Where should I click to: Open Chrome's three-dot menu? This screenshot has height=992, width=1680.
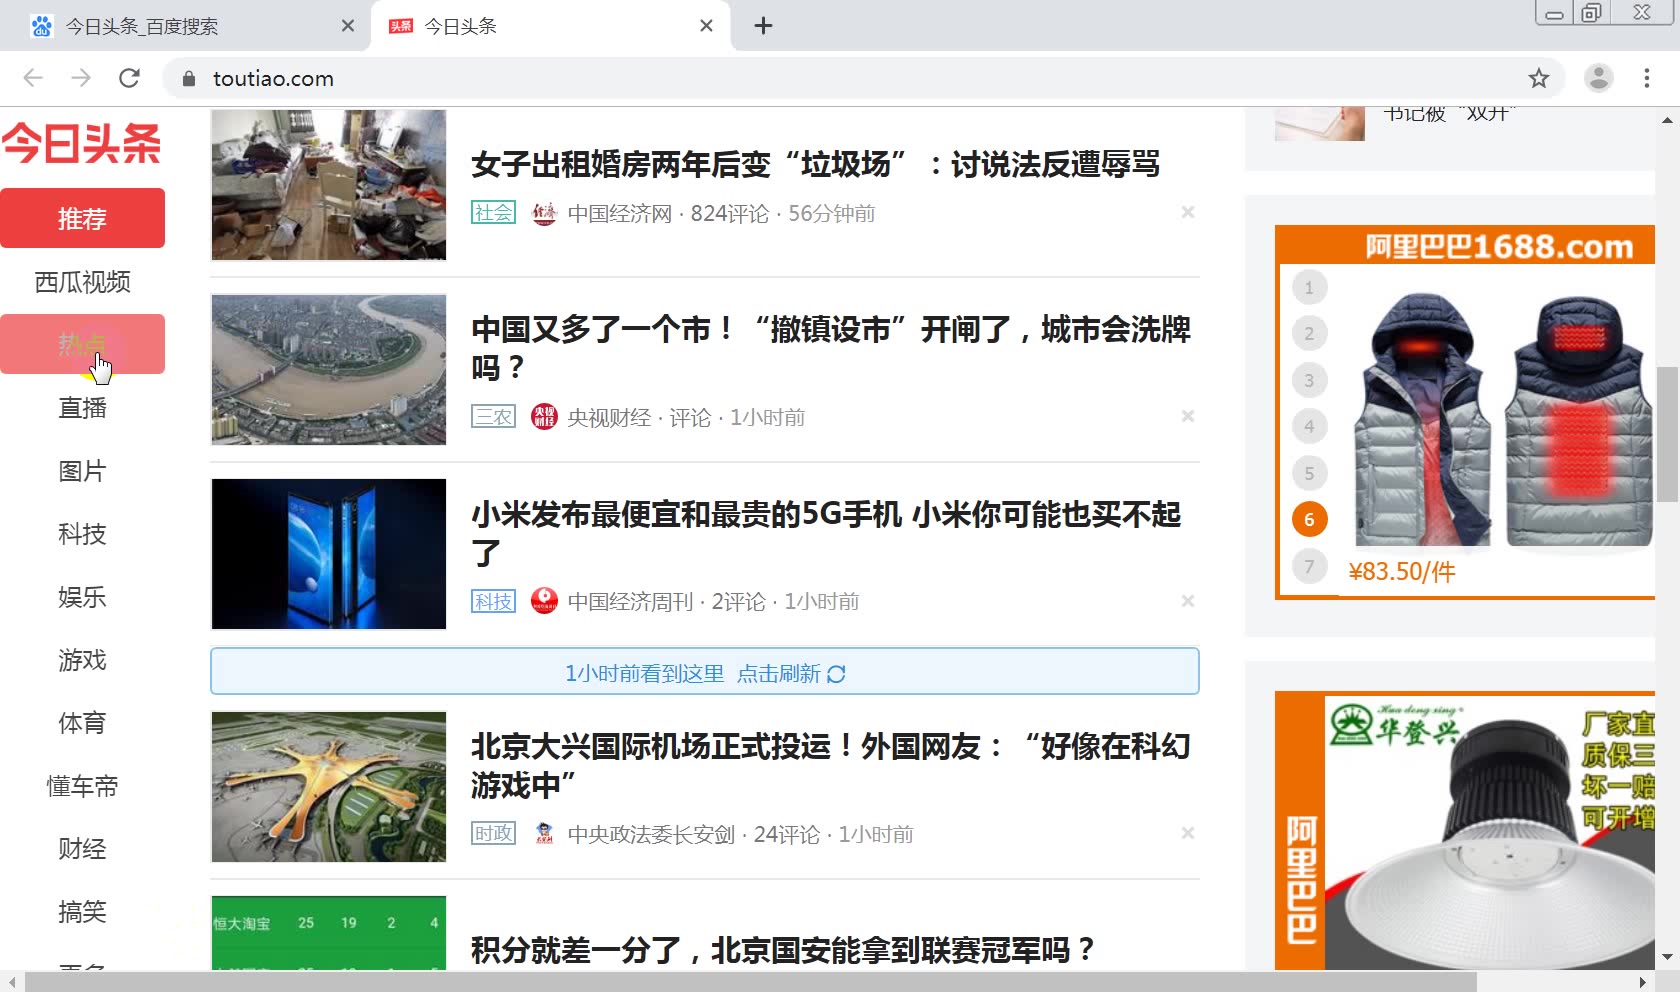(x=1647, y=78)
